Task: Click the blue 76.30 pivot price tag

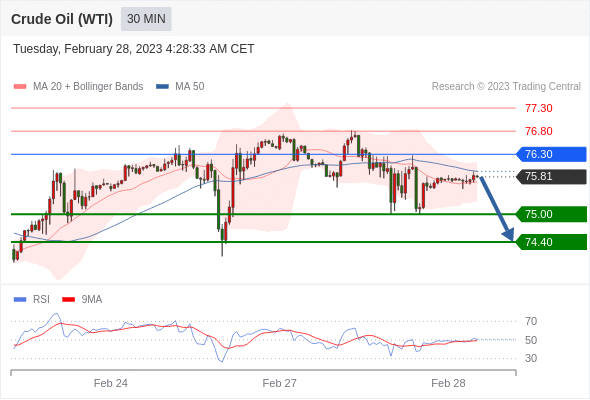Action: (x=551, y=154)
